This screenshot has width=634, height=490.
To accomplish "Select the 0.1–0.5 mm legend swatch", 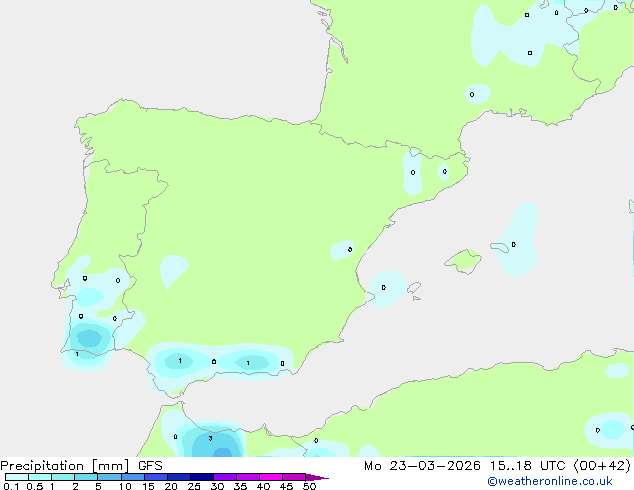I will pos(16,477).
